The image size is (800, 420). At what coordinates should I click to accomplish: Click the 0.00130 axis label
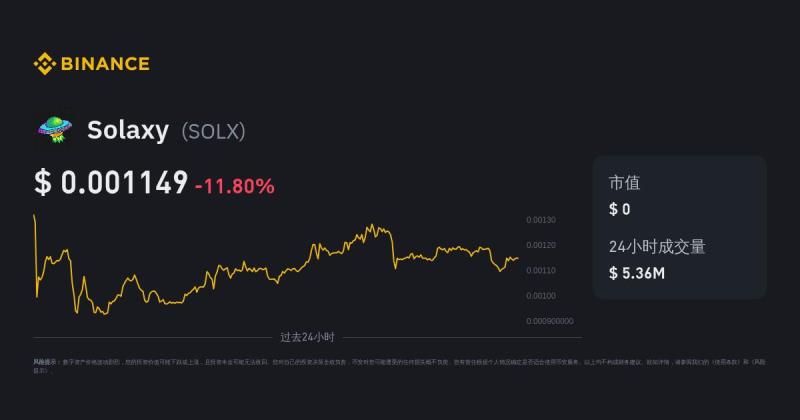pos(541,220)
